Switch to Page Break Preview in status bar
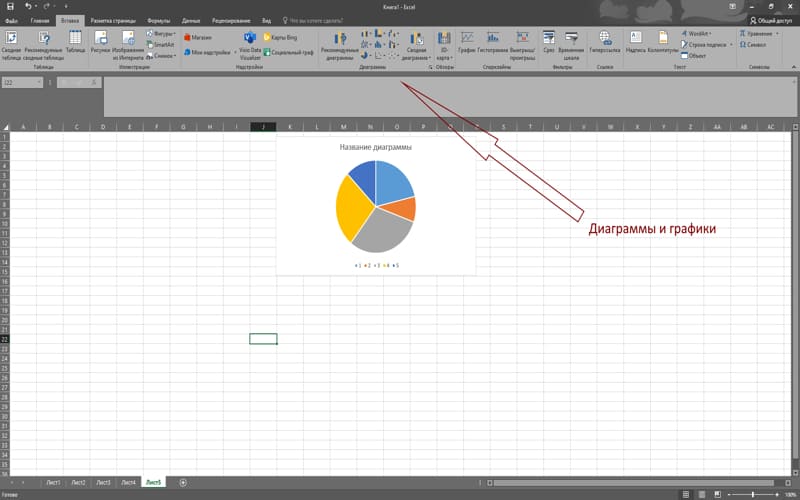Image resolution: width=800 pixels, height=500 pixels. tap(718, 494)
